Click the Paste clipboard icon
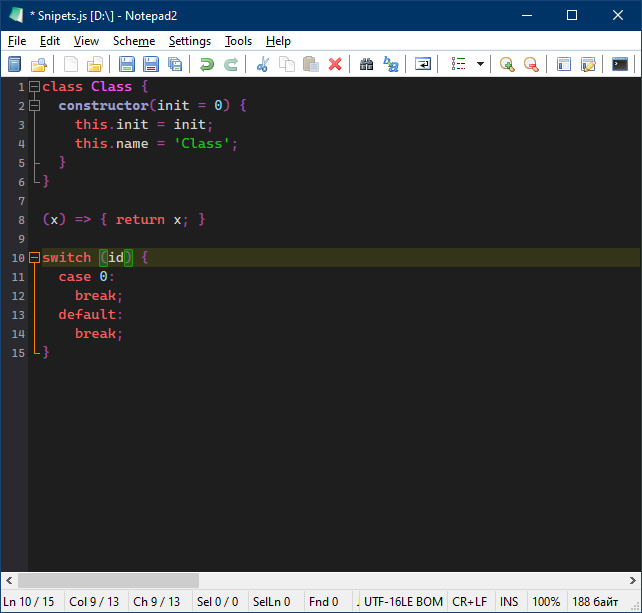The image size is (642, 613). coord(311,64)
